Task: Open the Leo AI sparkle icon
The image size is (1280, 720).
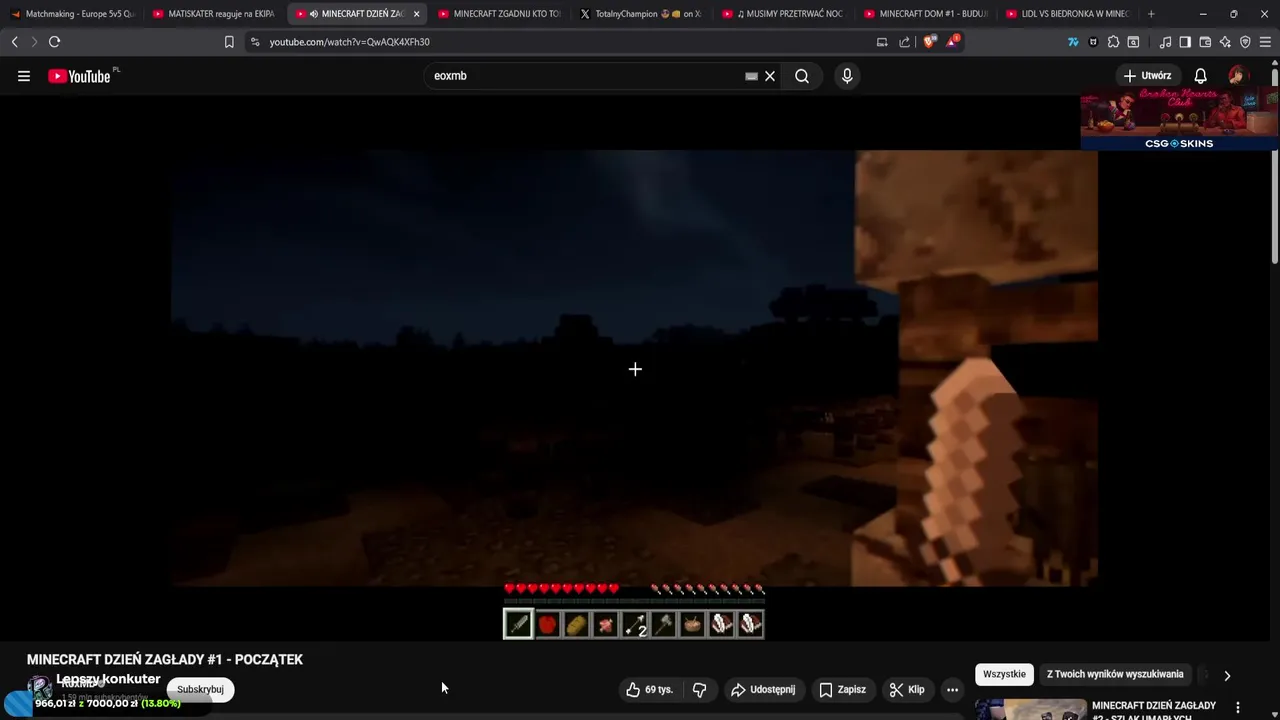Action: [x=1225, y=42]
